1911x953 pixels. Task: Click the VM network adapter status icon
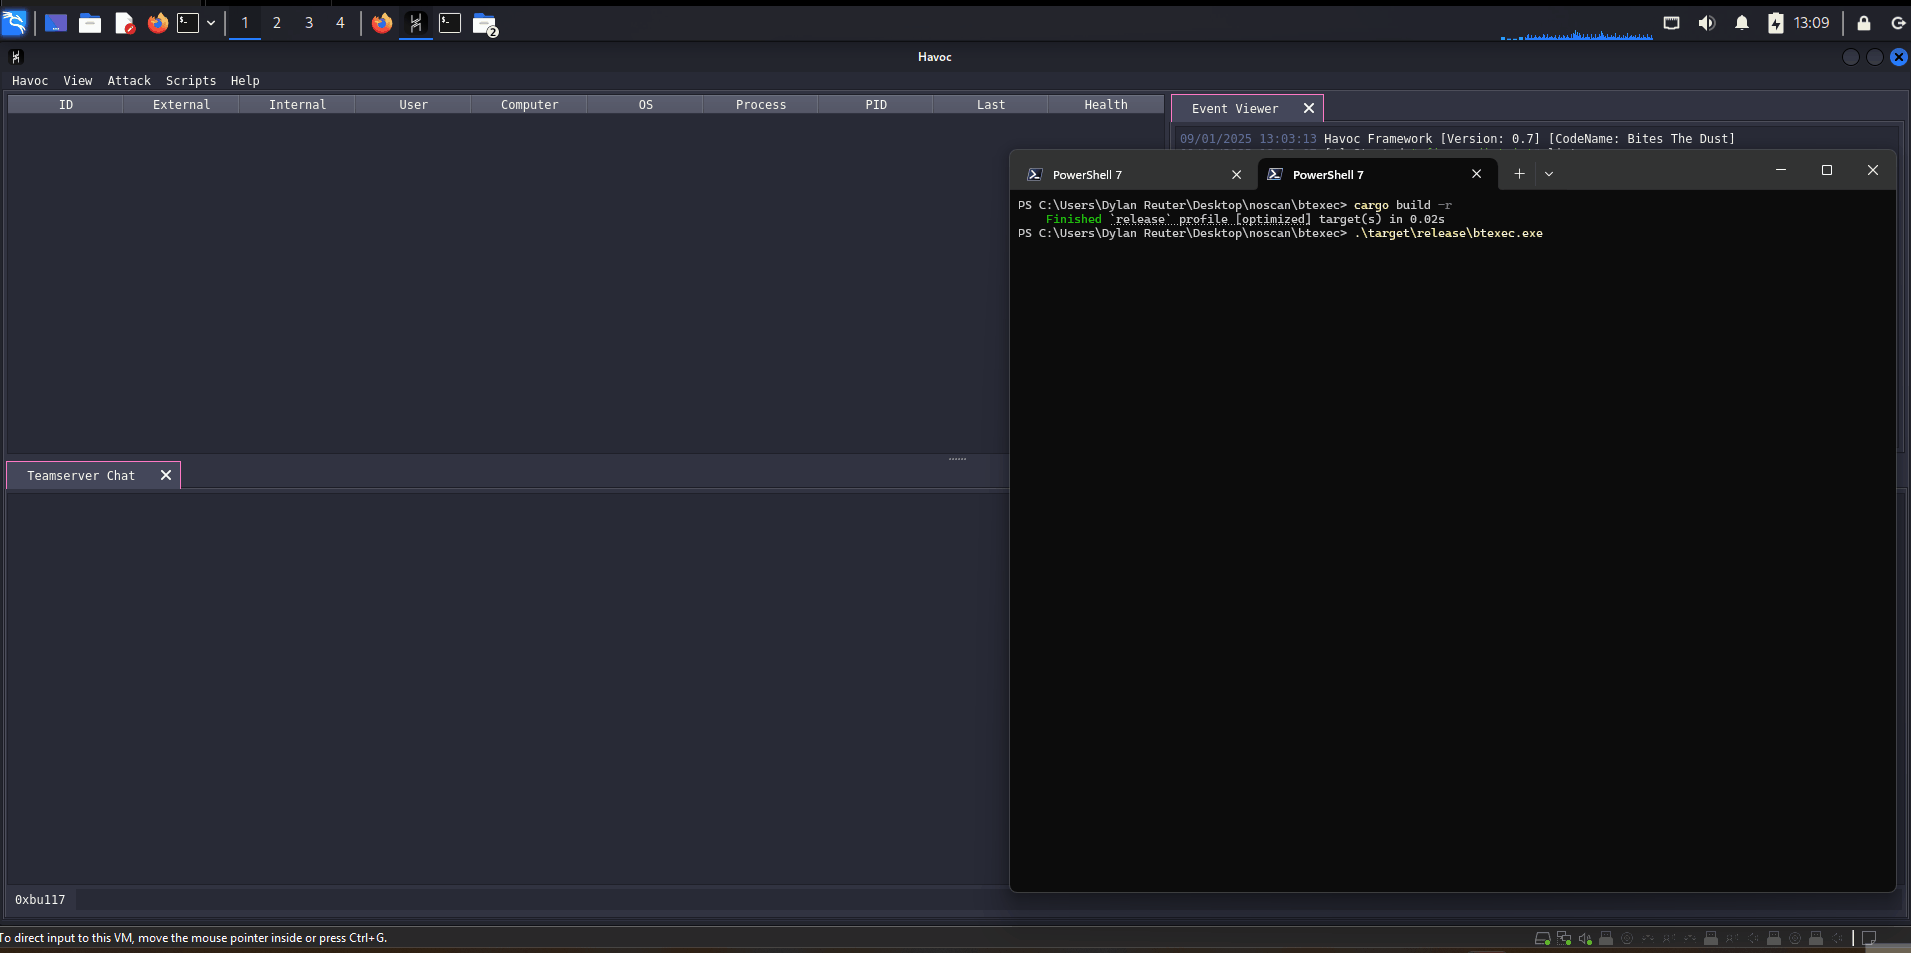(x=1564, y=938)
